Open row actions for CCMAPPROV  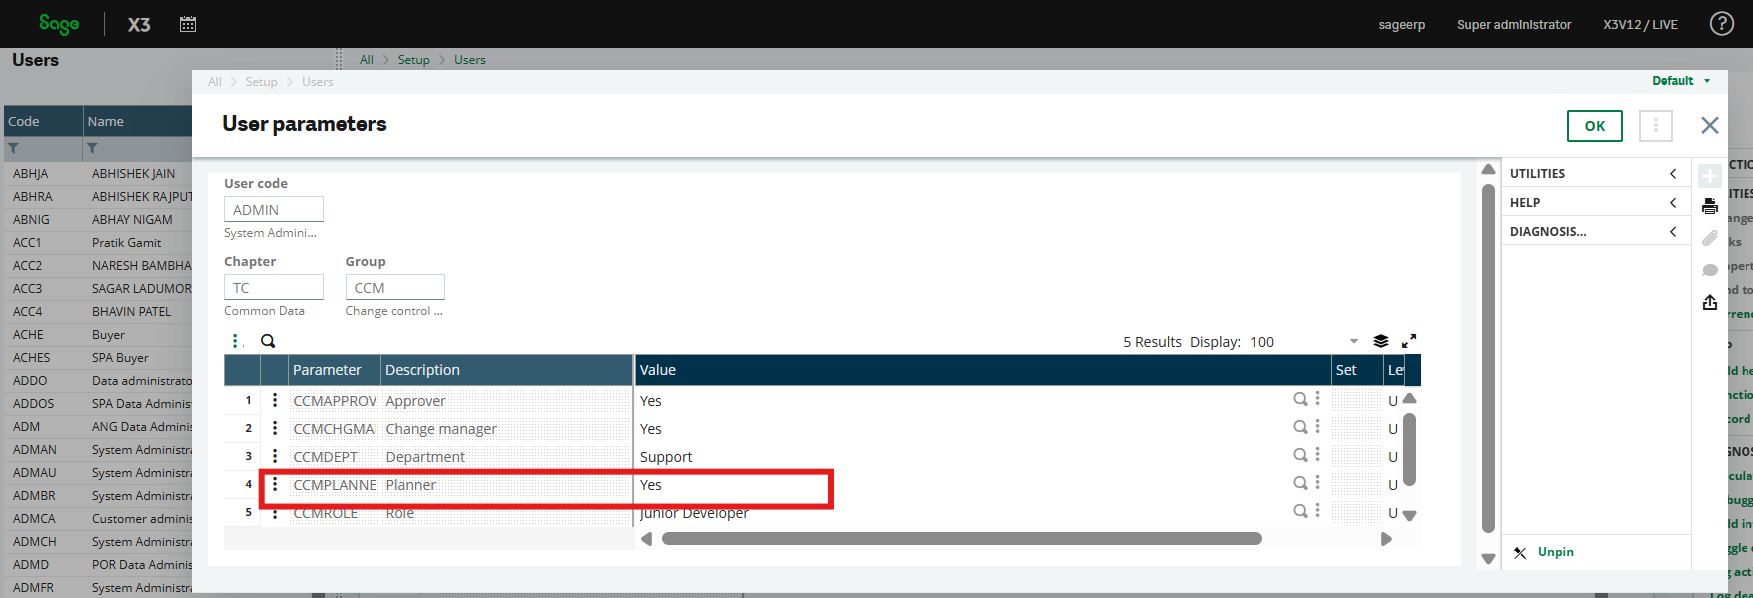pos(275,400)
